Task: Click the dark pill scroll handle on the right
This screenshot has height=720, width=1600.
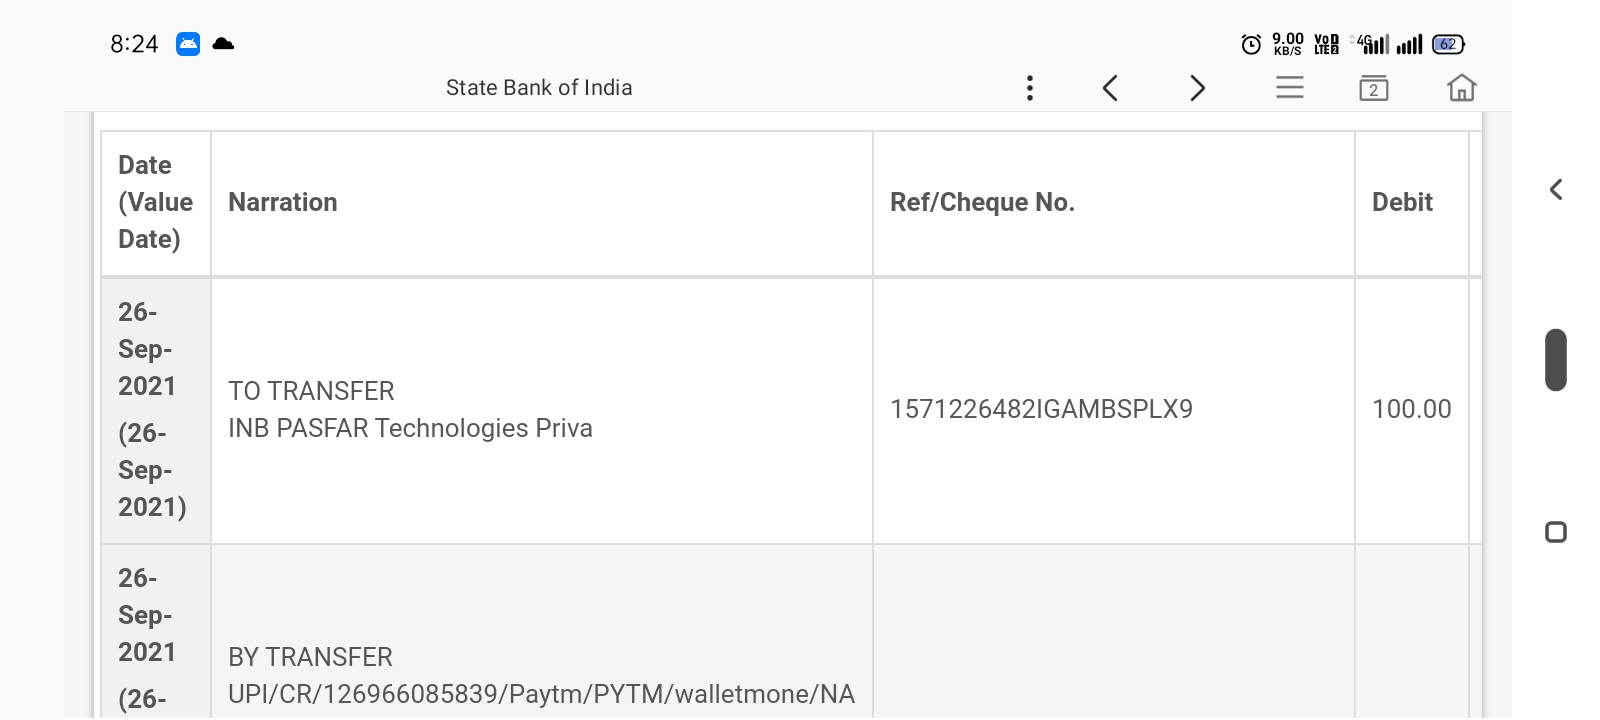Action: [1556, 360]
